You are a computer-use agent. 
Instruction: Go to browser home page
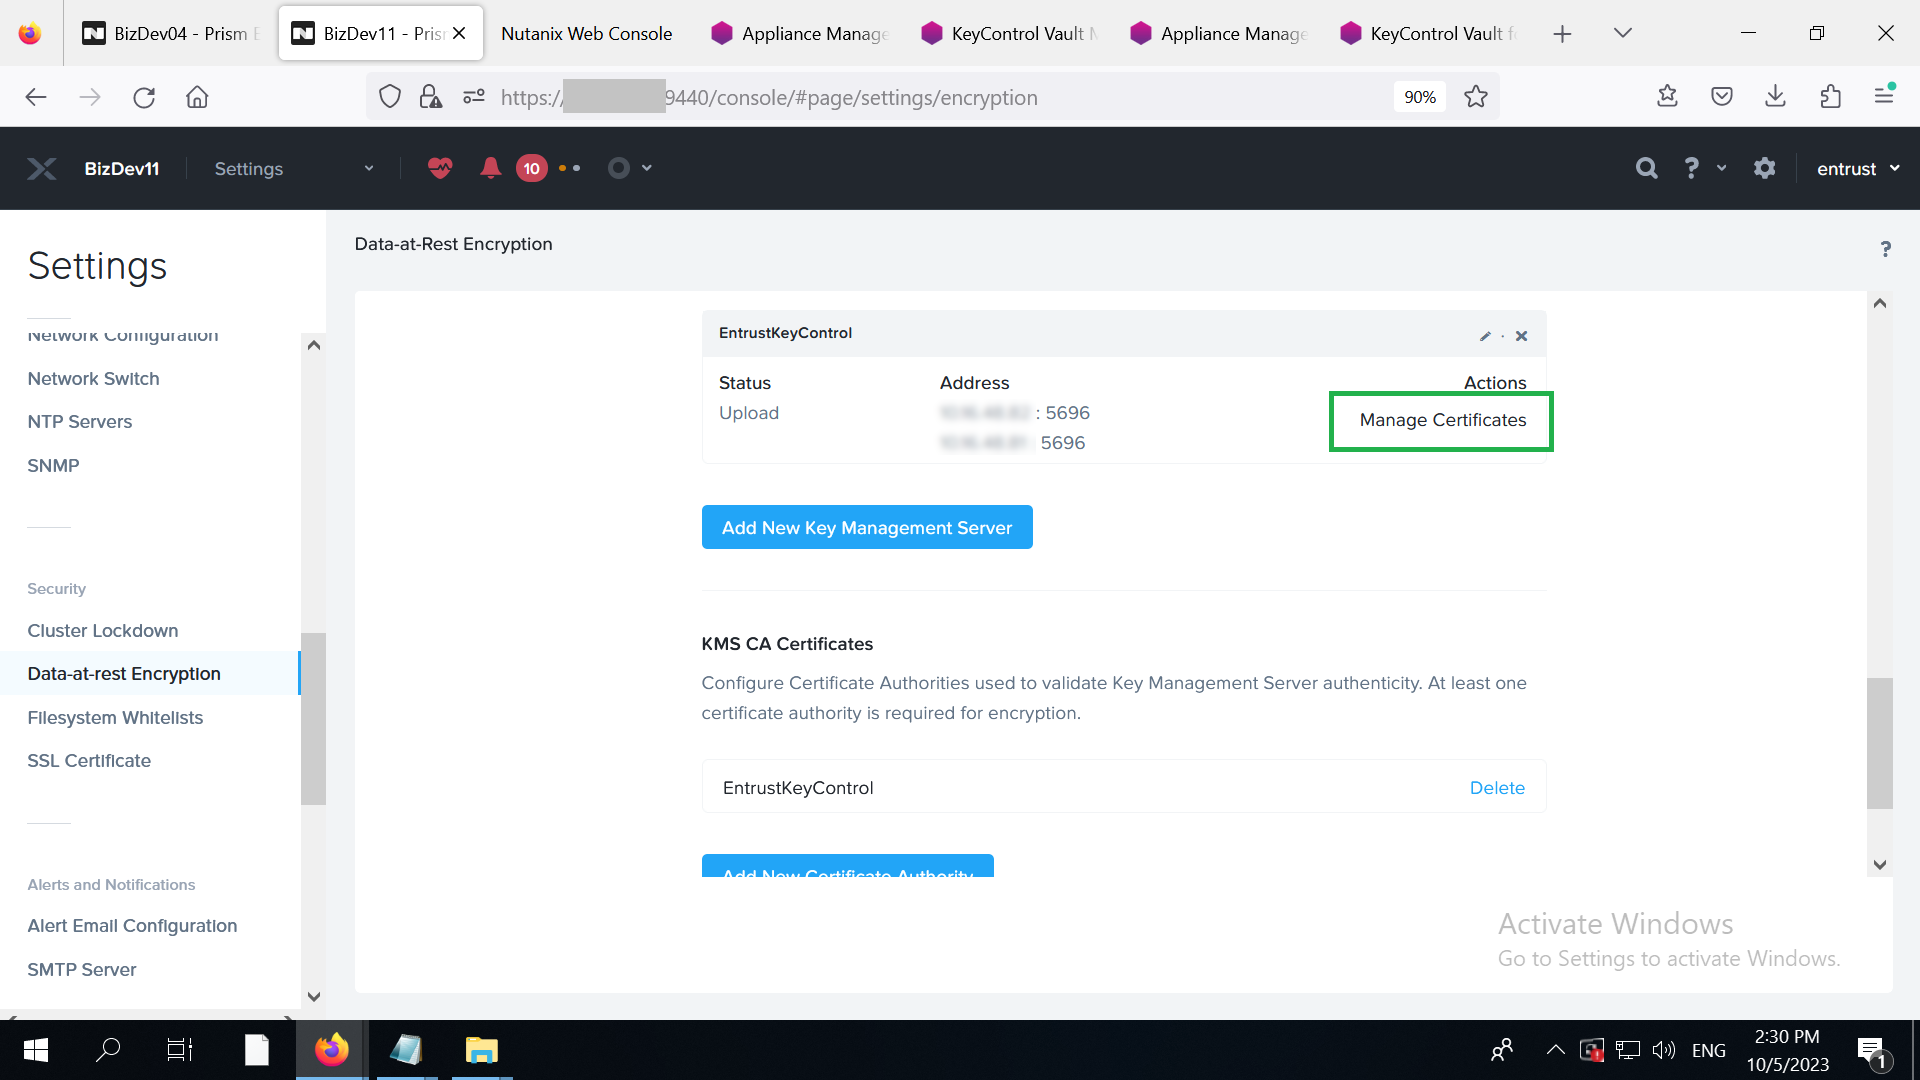coord(197,97)
